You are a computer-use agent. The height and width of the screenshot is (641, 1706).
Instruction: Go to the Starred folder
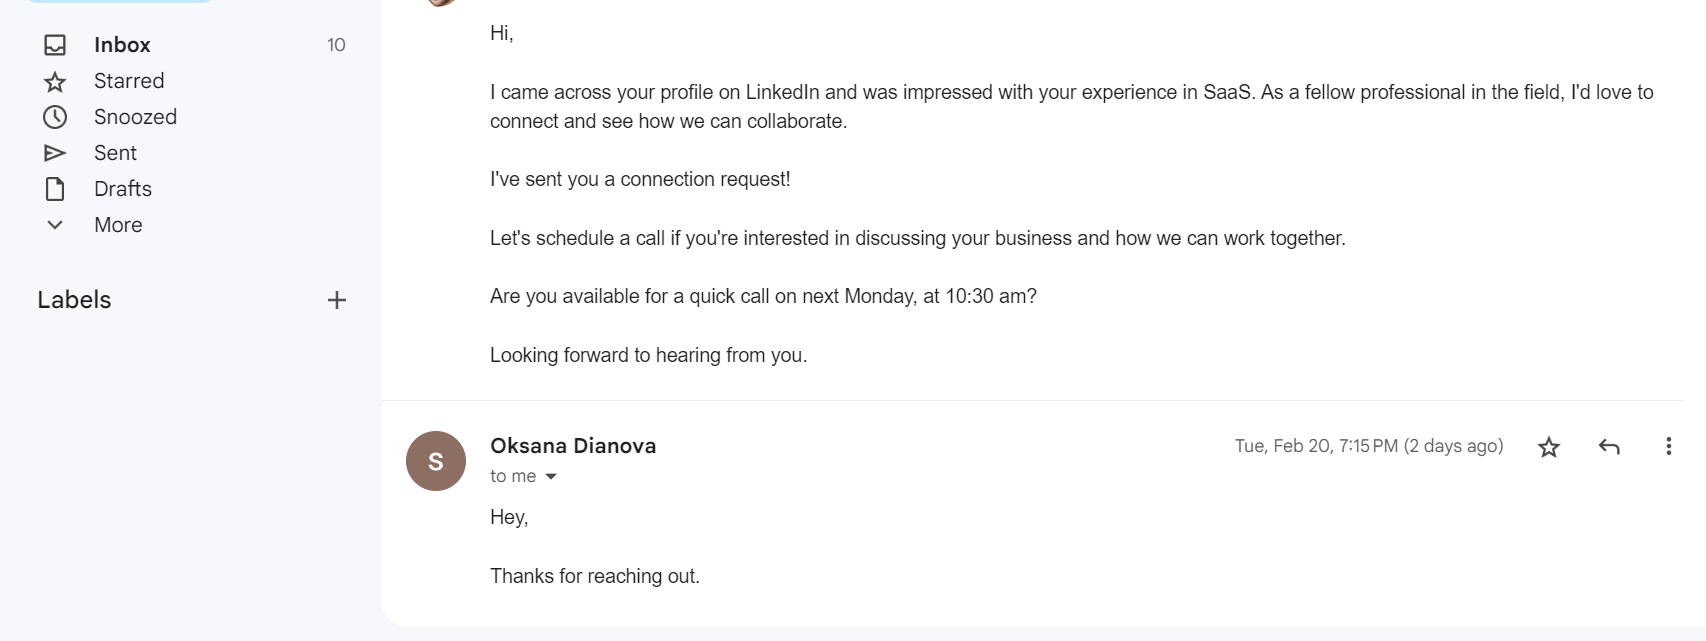coord(129,81)
